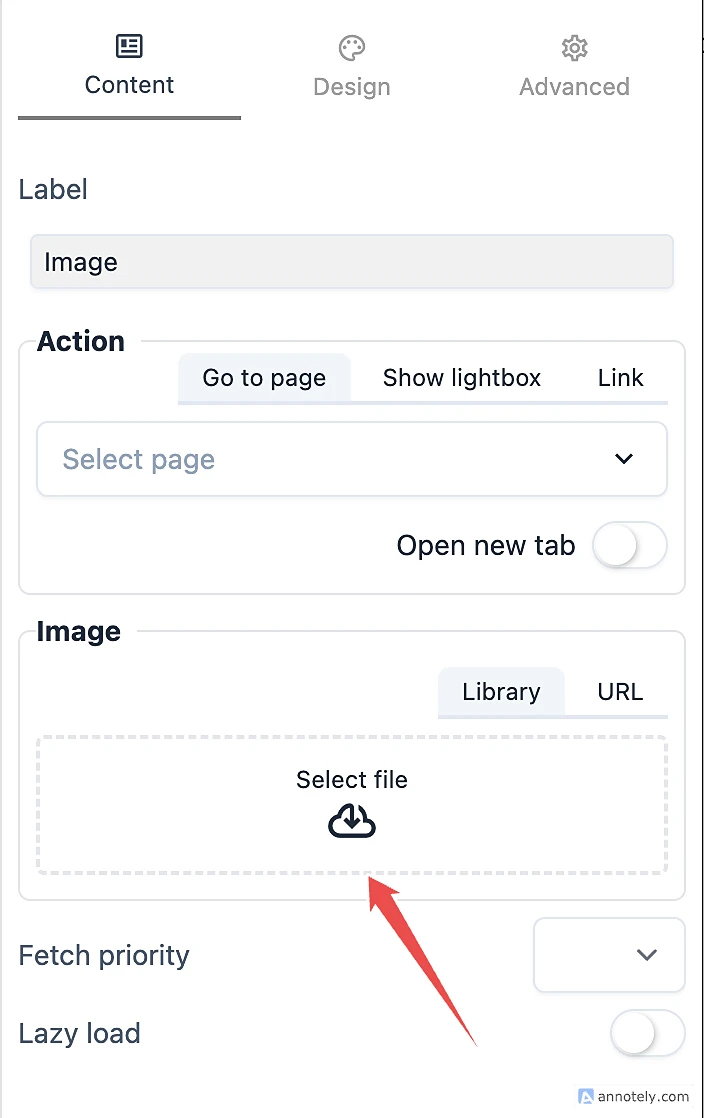Switch image source to URL
The image size is (704, 1118).
pos(620,692)
